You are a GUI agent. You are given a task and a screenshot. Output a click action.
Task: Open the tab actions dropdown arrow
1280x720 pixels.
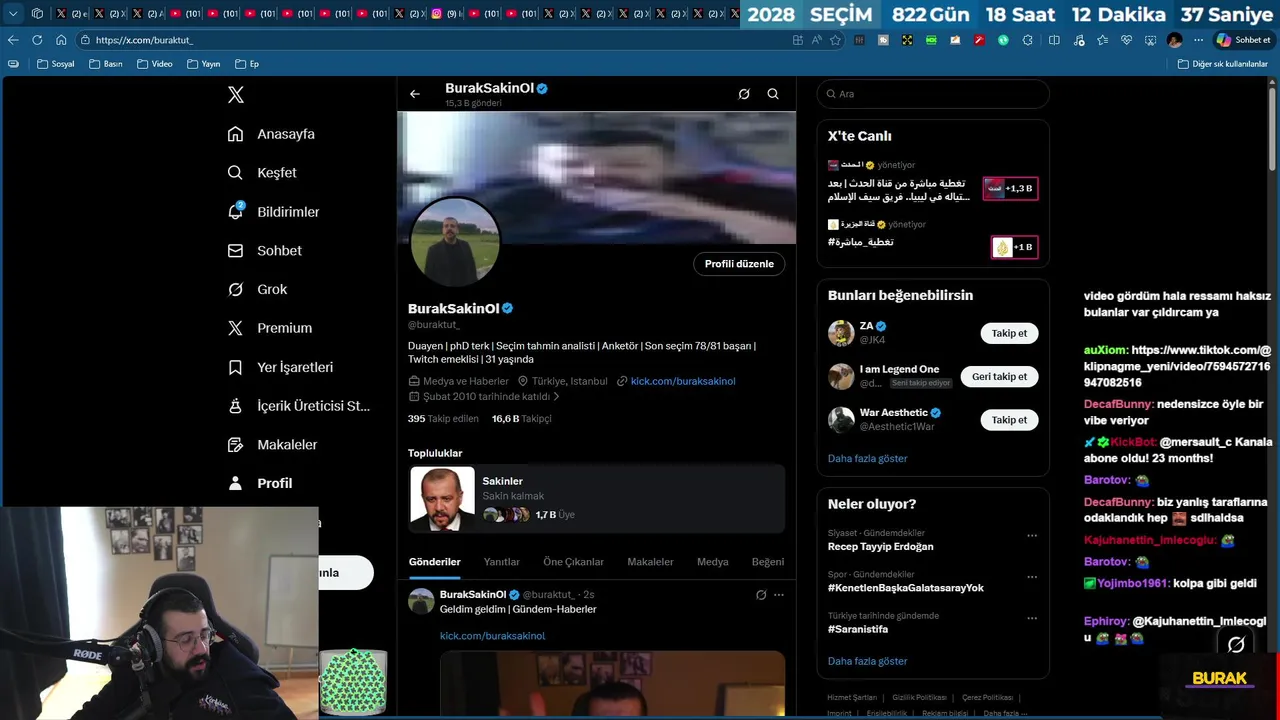[x=13, y=14]
